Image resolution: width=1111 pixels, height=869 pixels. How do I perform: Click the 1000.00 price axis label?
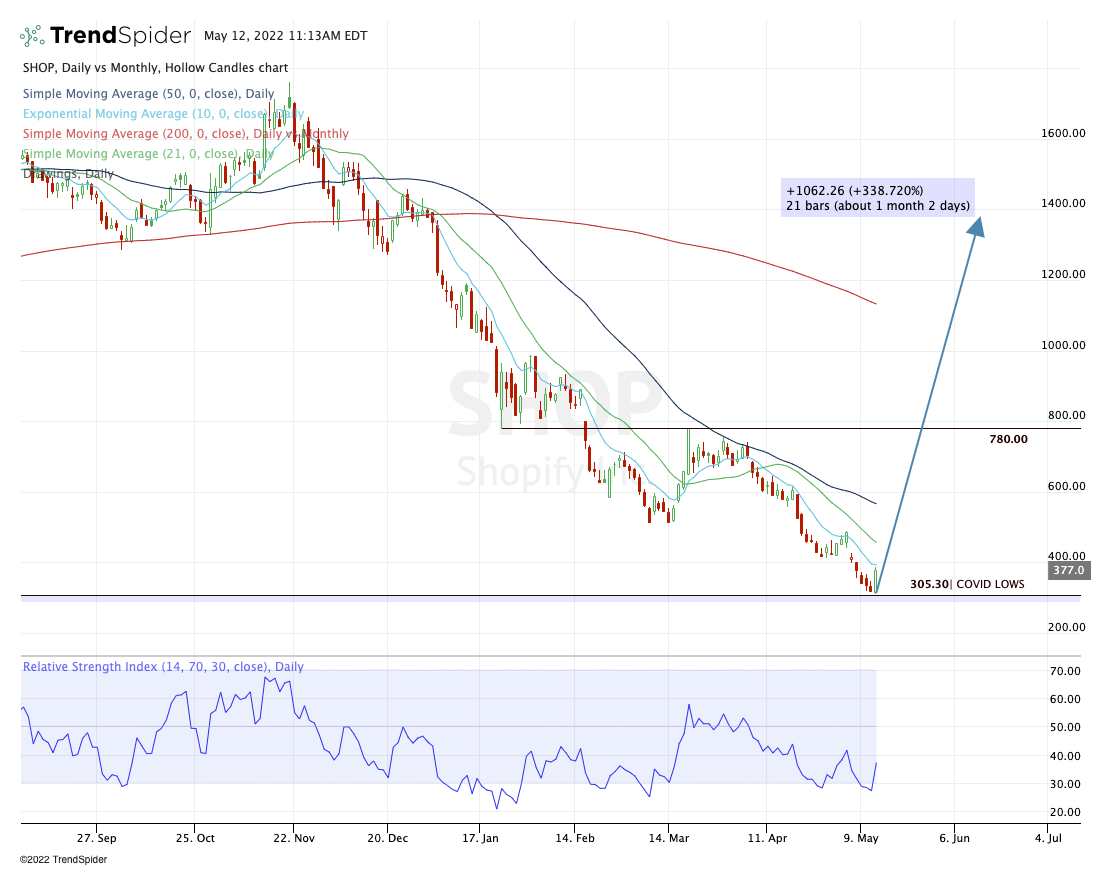1063,344
